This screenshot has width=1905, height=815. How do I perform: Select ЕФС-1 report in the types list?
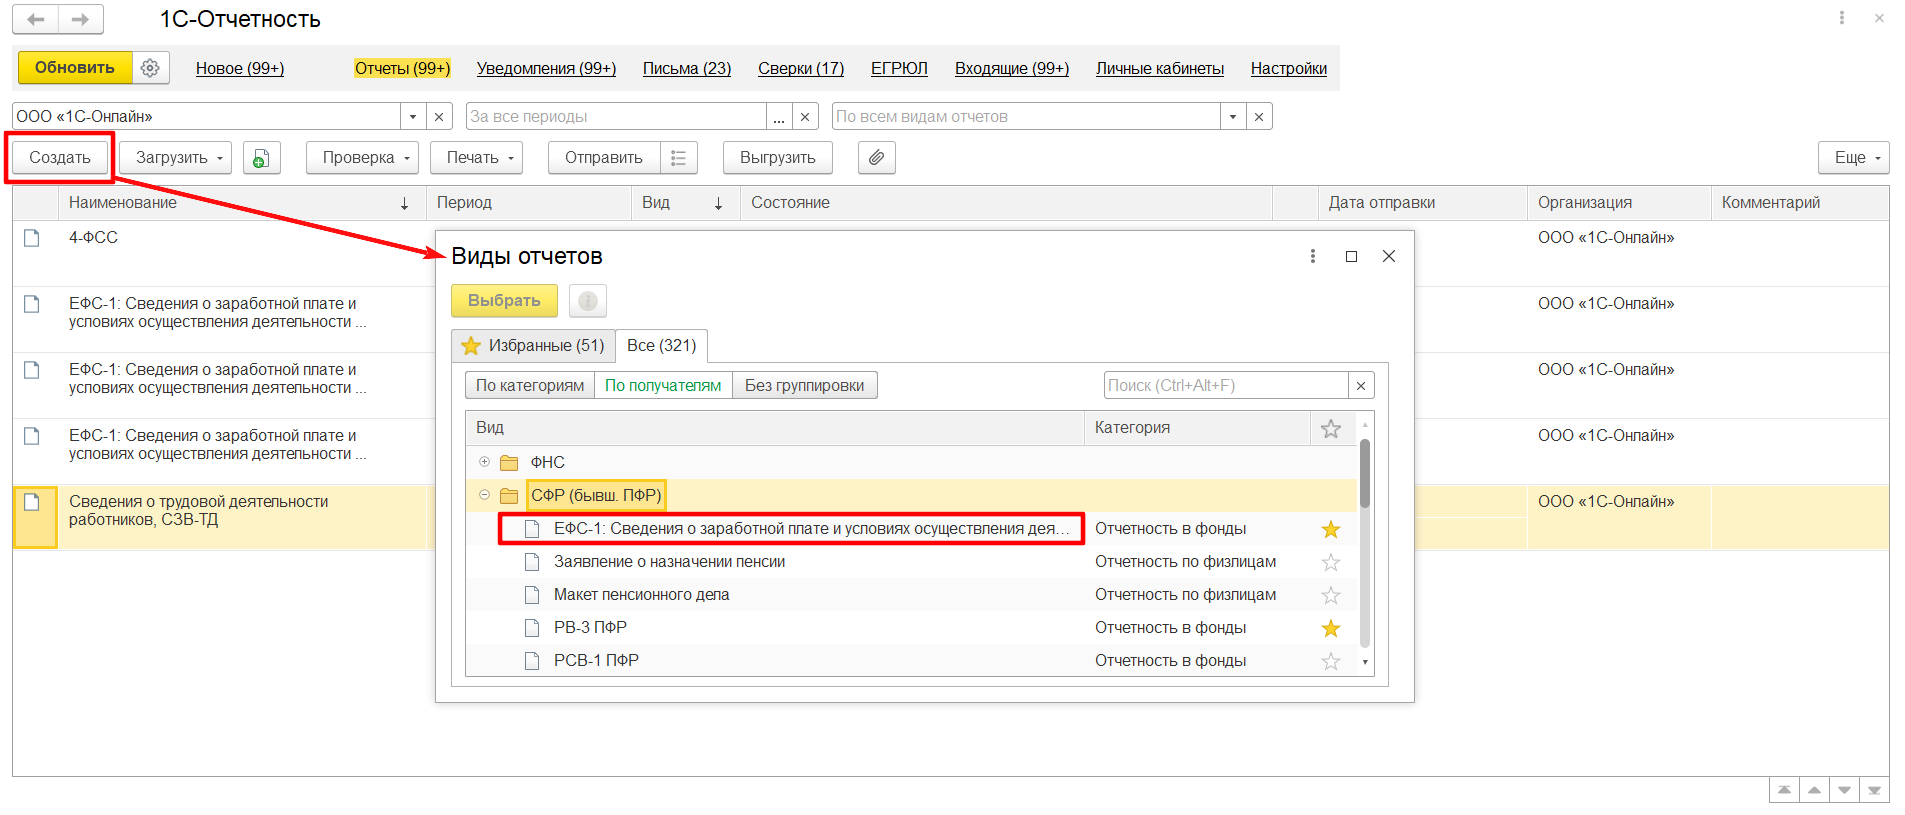[803, 529]
